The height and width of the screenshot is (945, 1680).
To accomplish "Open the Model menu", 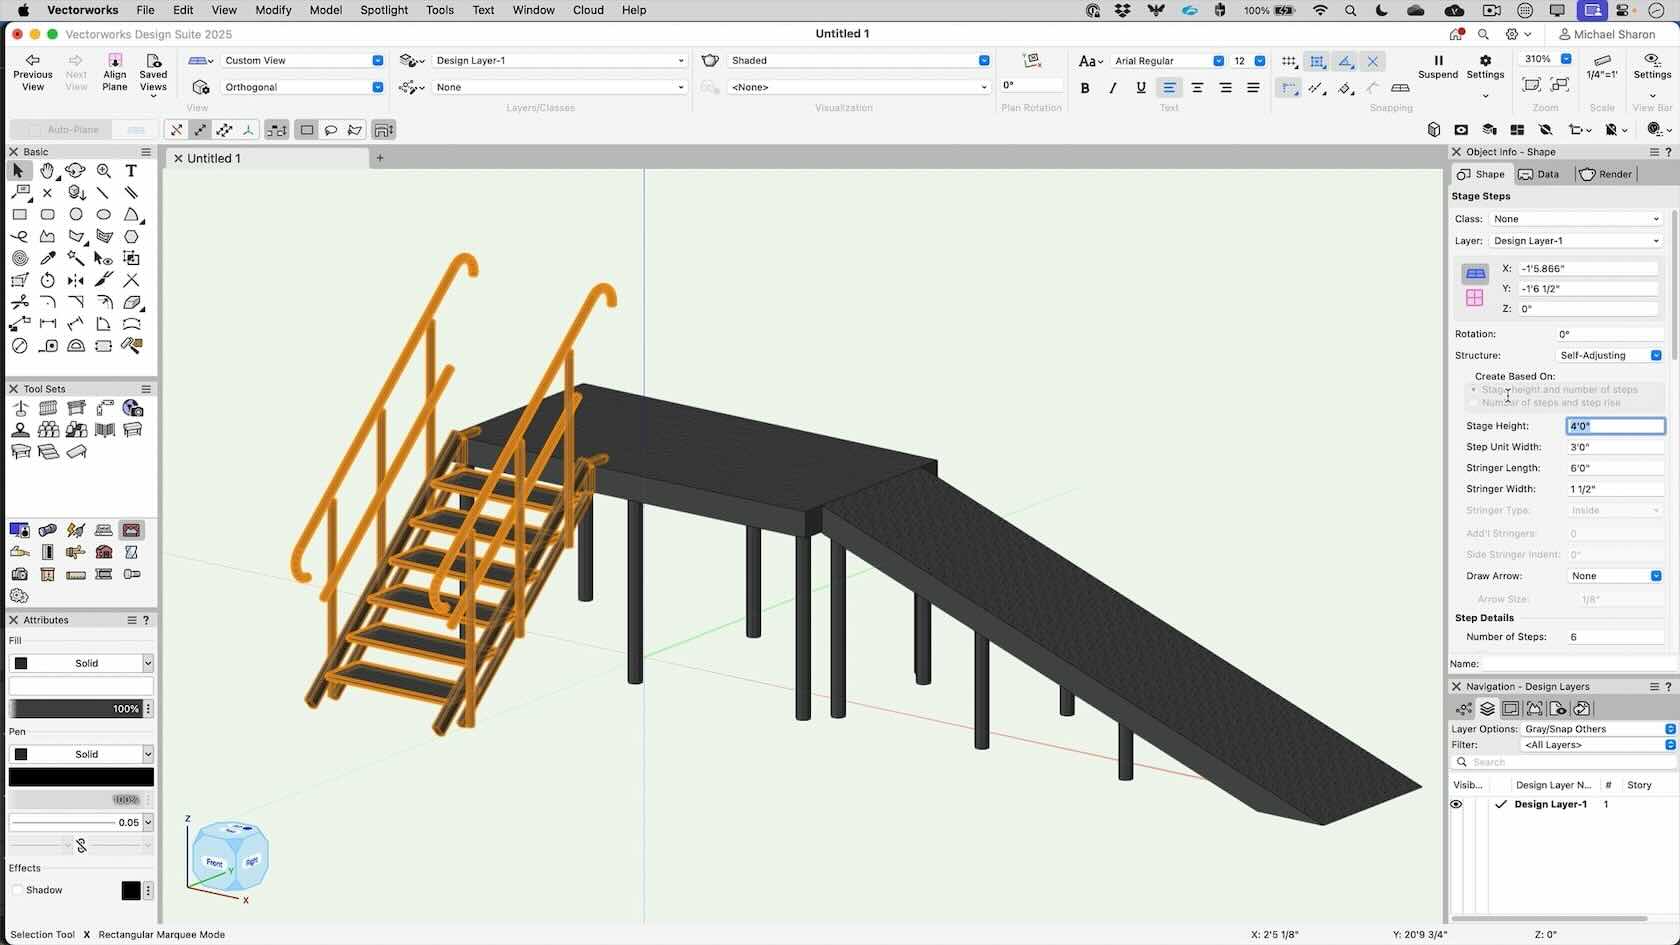I will (325, 10).
